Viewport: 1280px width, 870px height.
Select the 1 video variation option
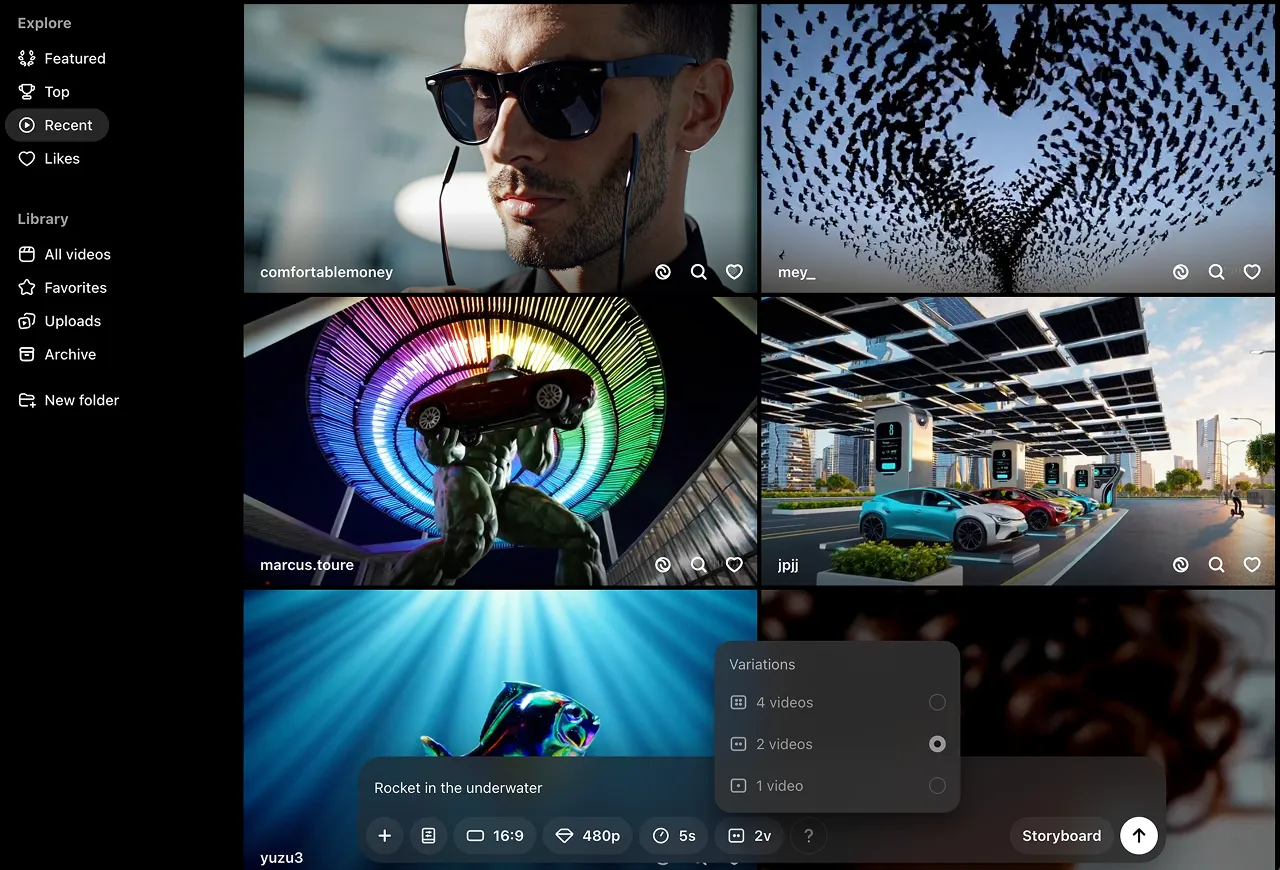click(x=838, y=786)
